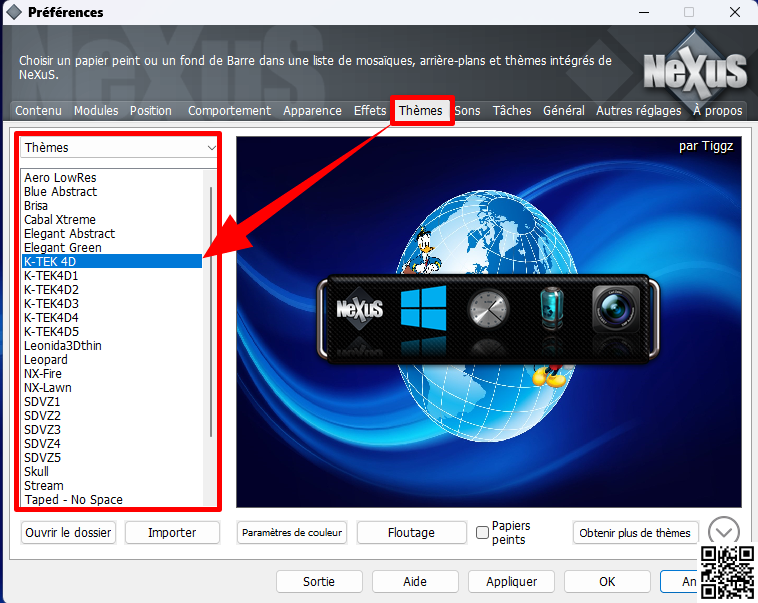Select NX-Fire theme
758x603 pixels.
pyautogui.click(x=112, y=374)
